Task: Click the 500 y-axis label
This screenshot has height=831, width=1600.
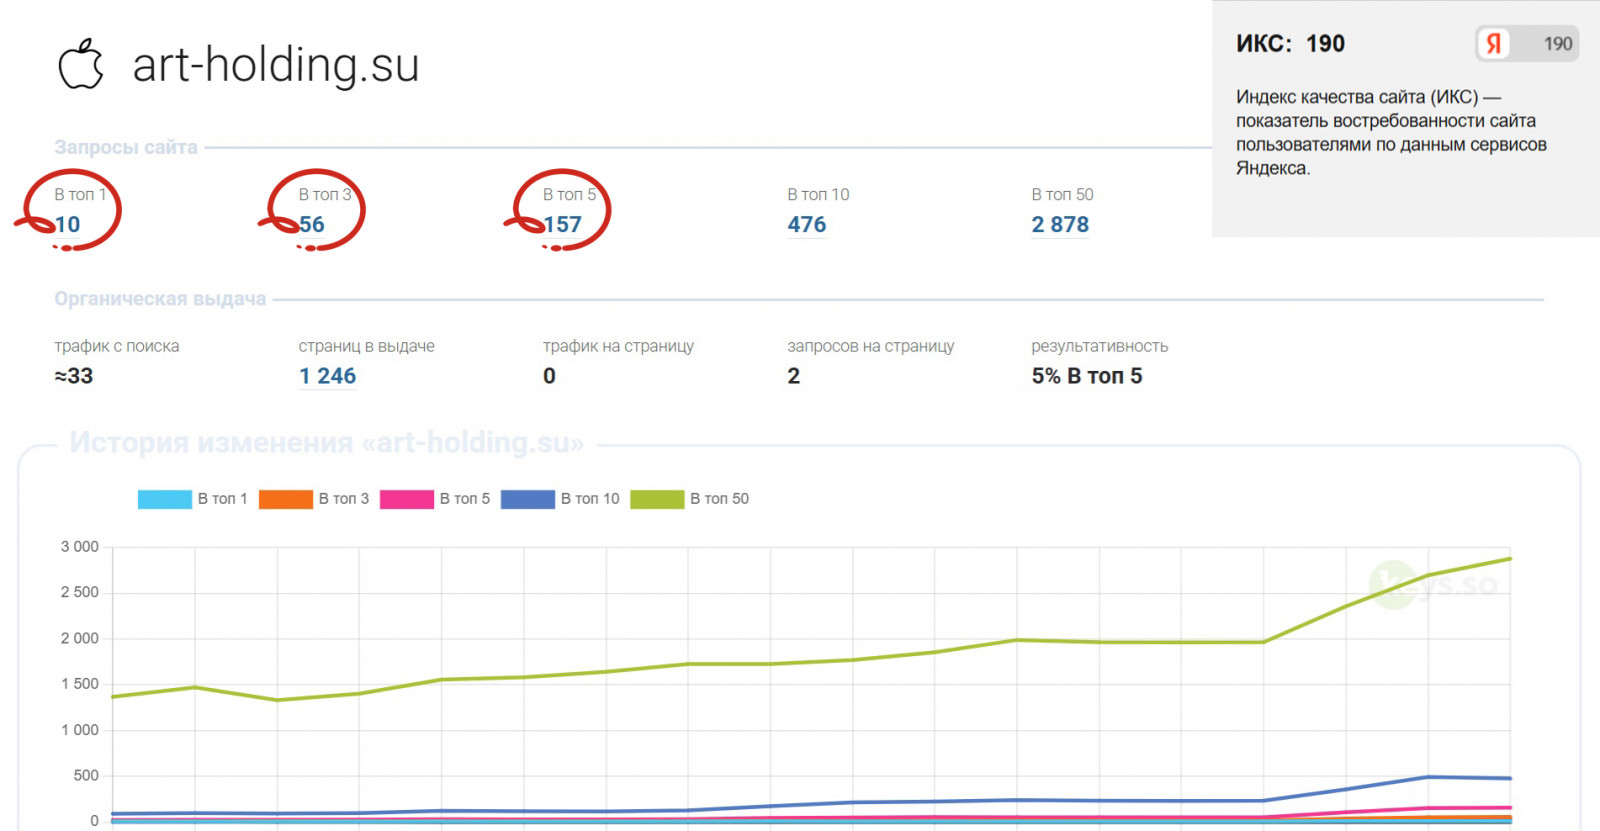Action: (x=86, y=776)
